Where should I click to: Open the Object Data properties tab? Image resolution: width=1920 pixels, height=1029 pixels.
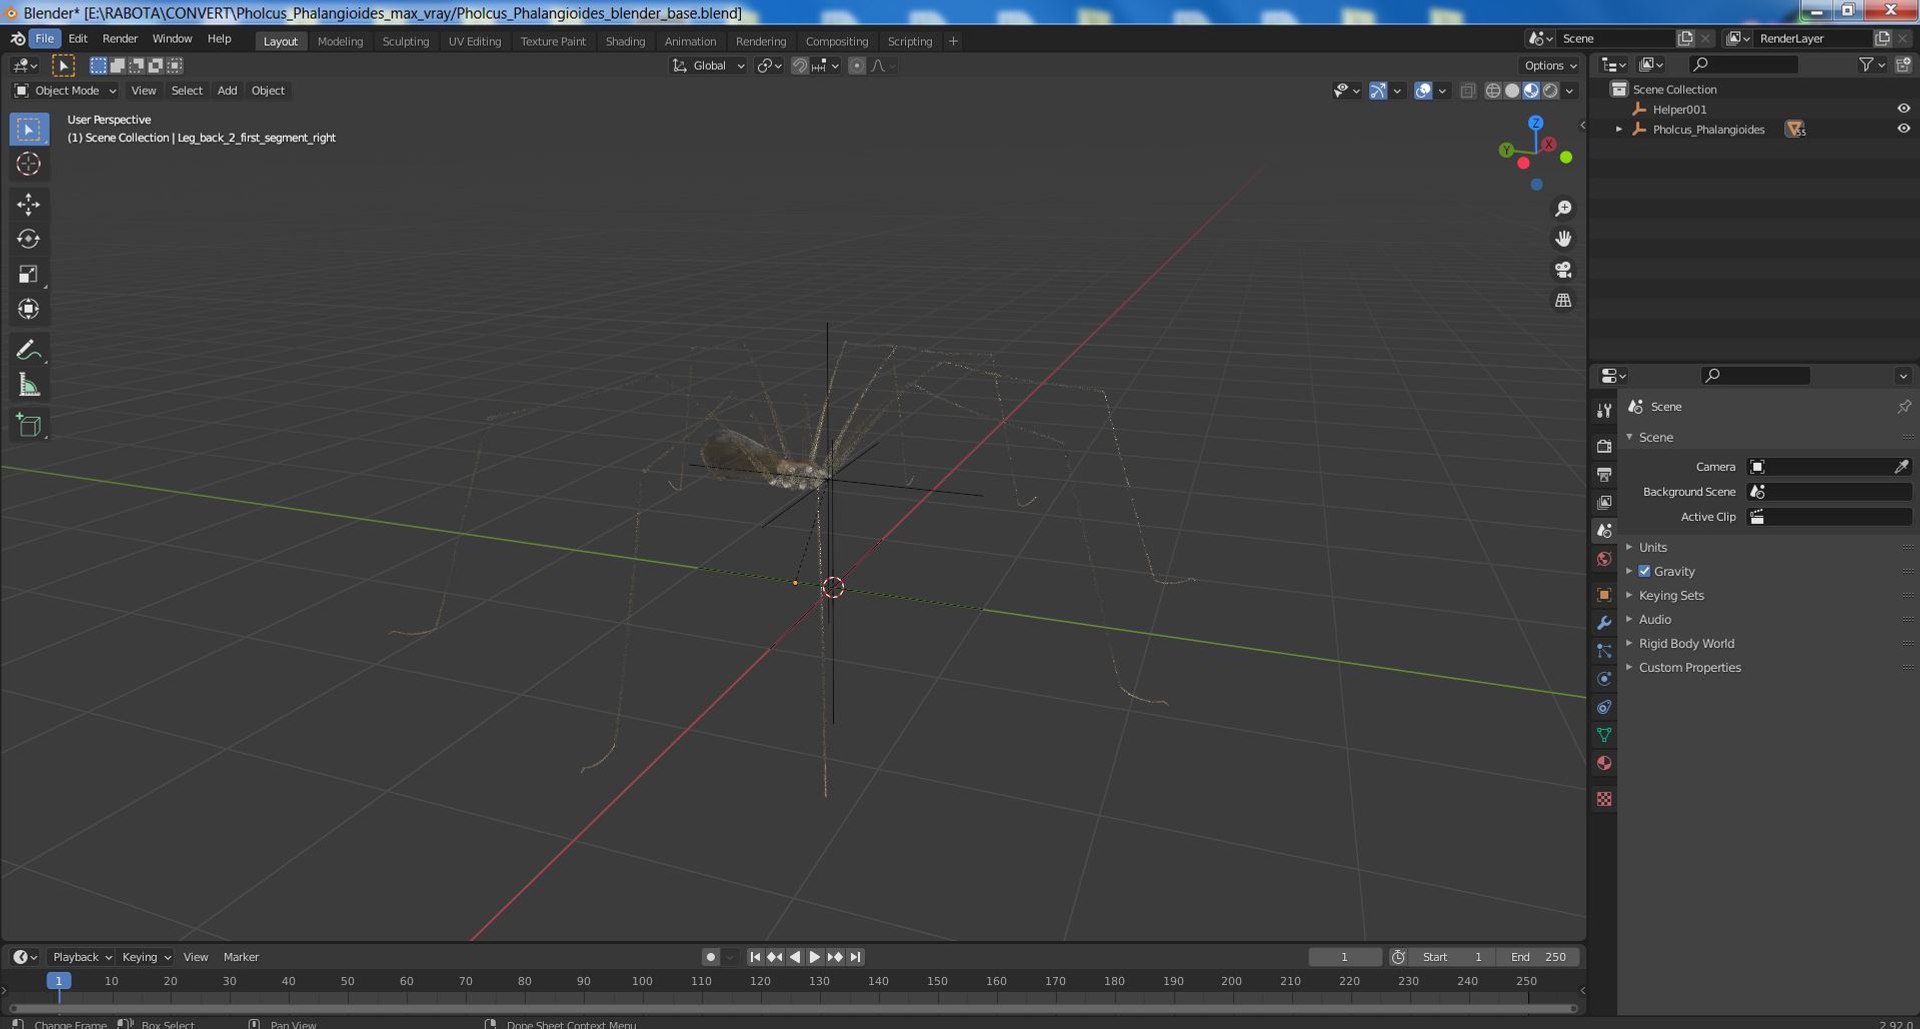click(1604, 735)
